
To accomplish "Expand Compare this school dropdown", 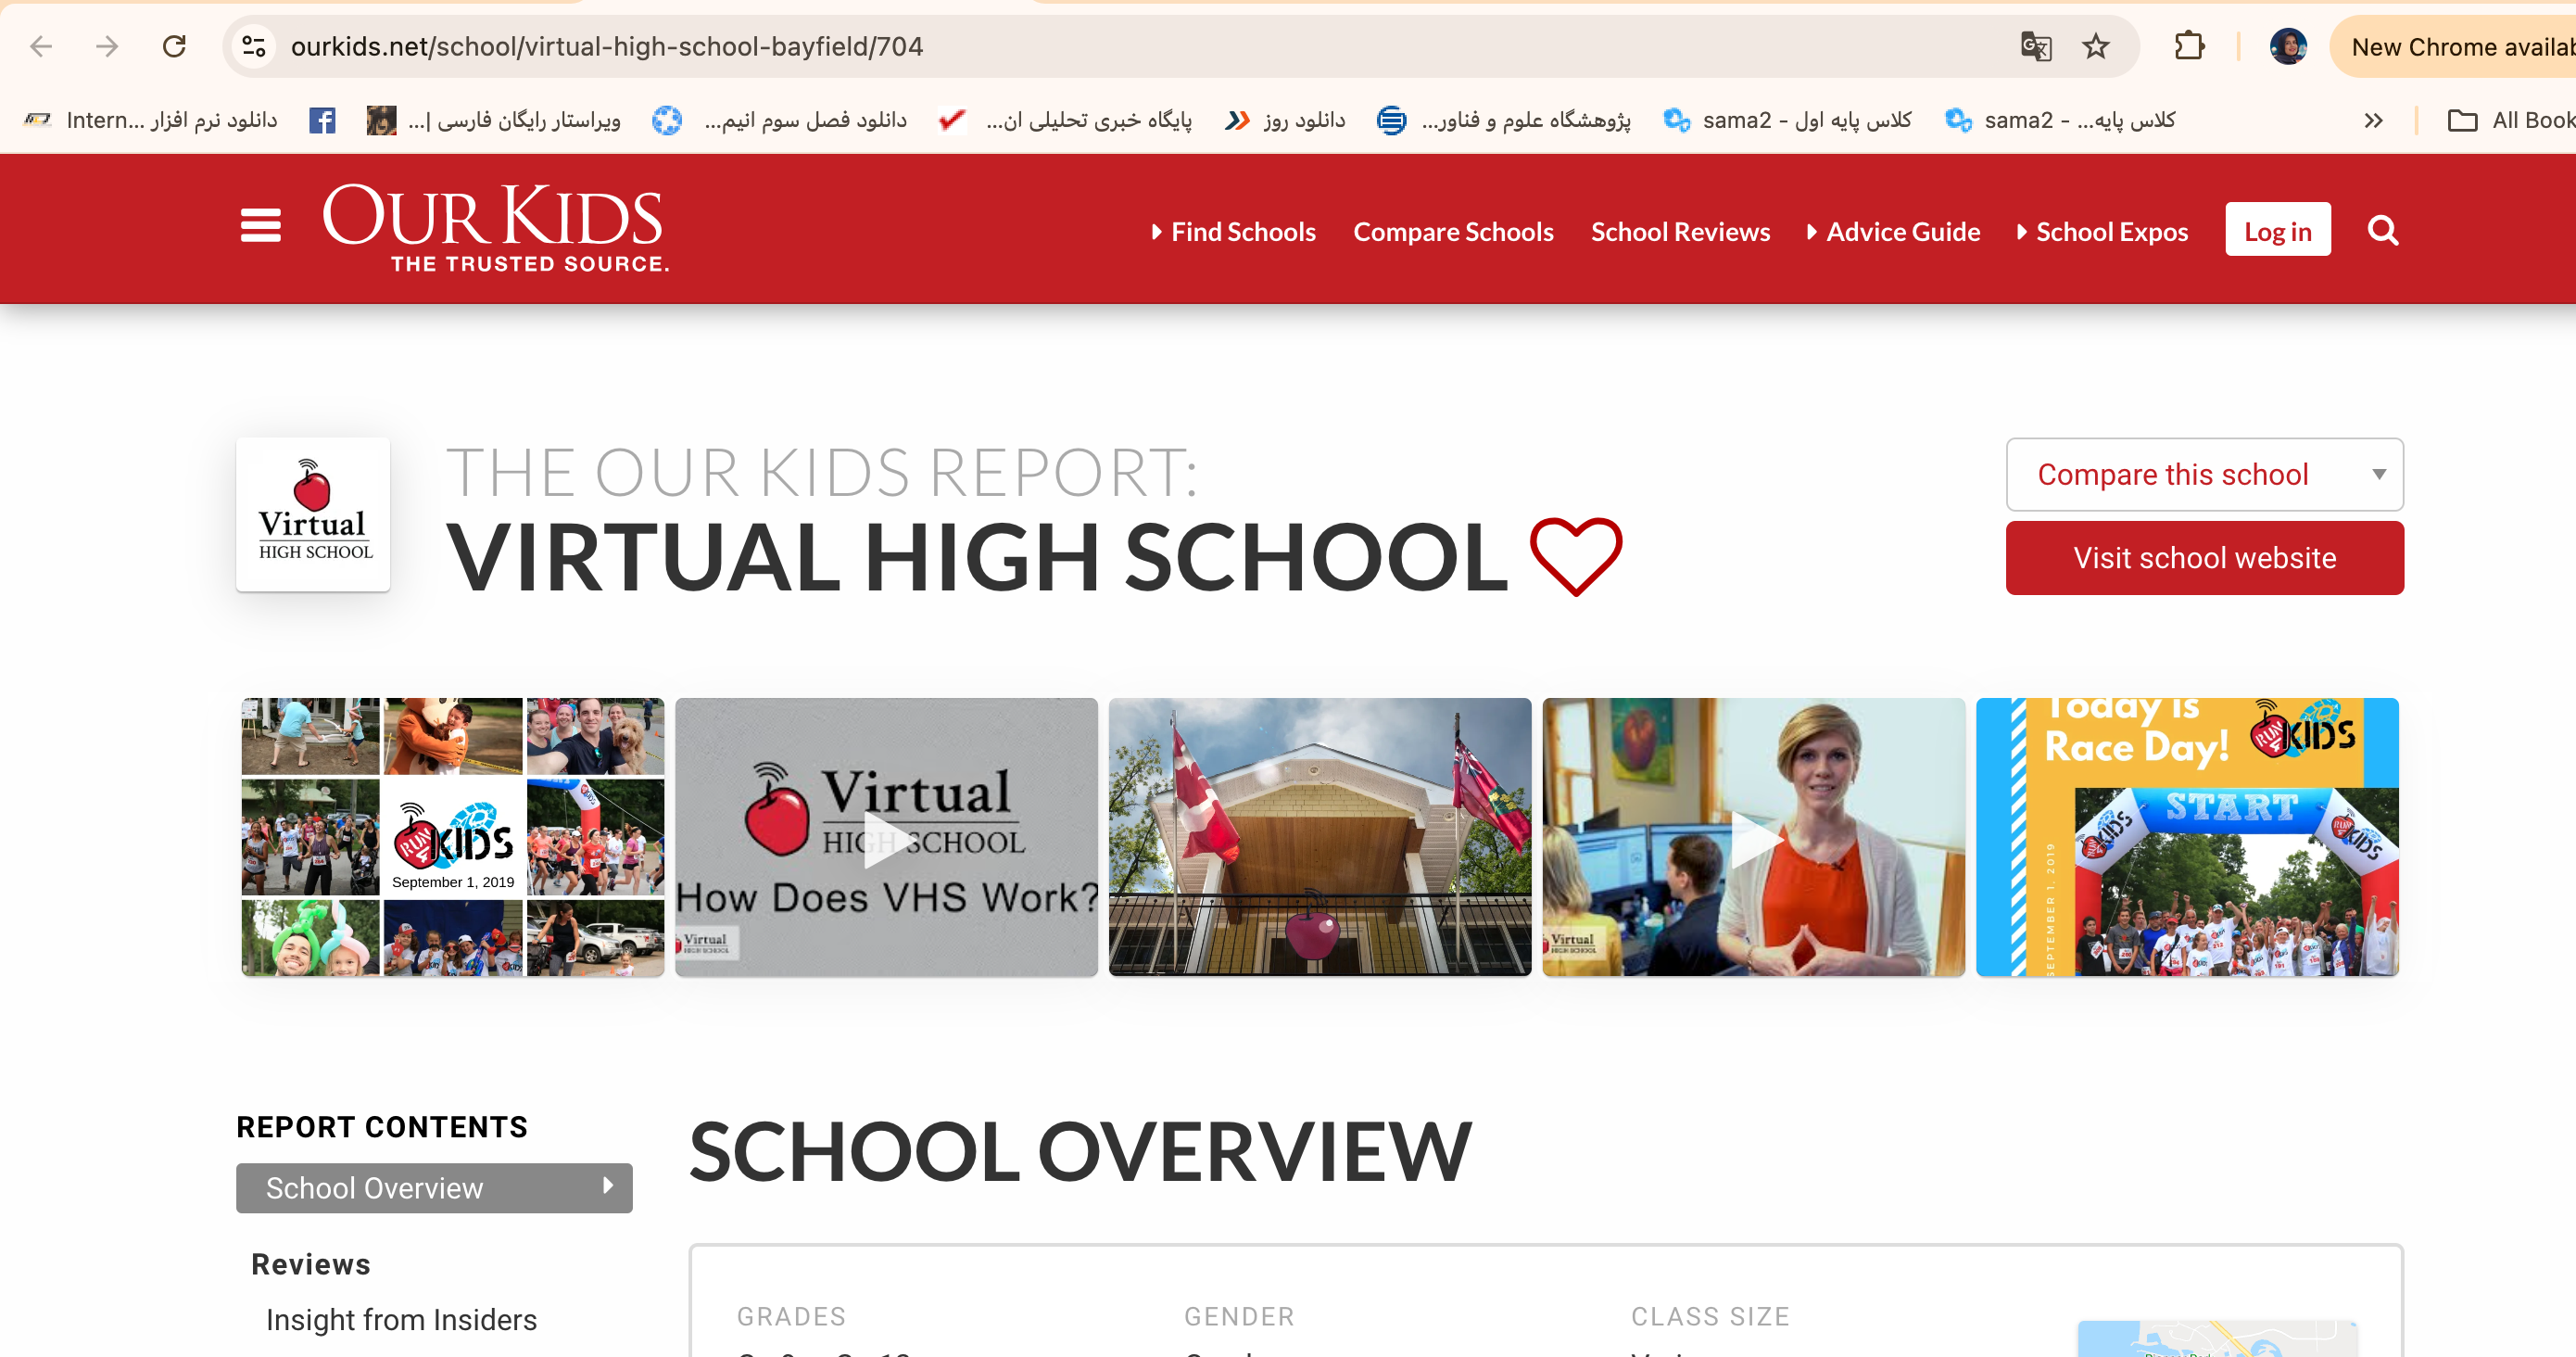I will point(2204,474).
